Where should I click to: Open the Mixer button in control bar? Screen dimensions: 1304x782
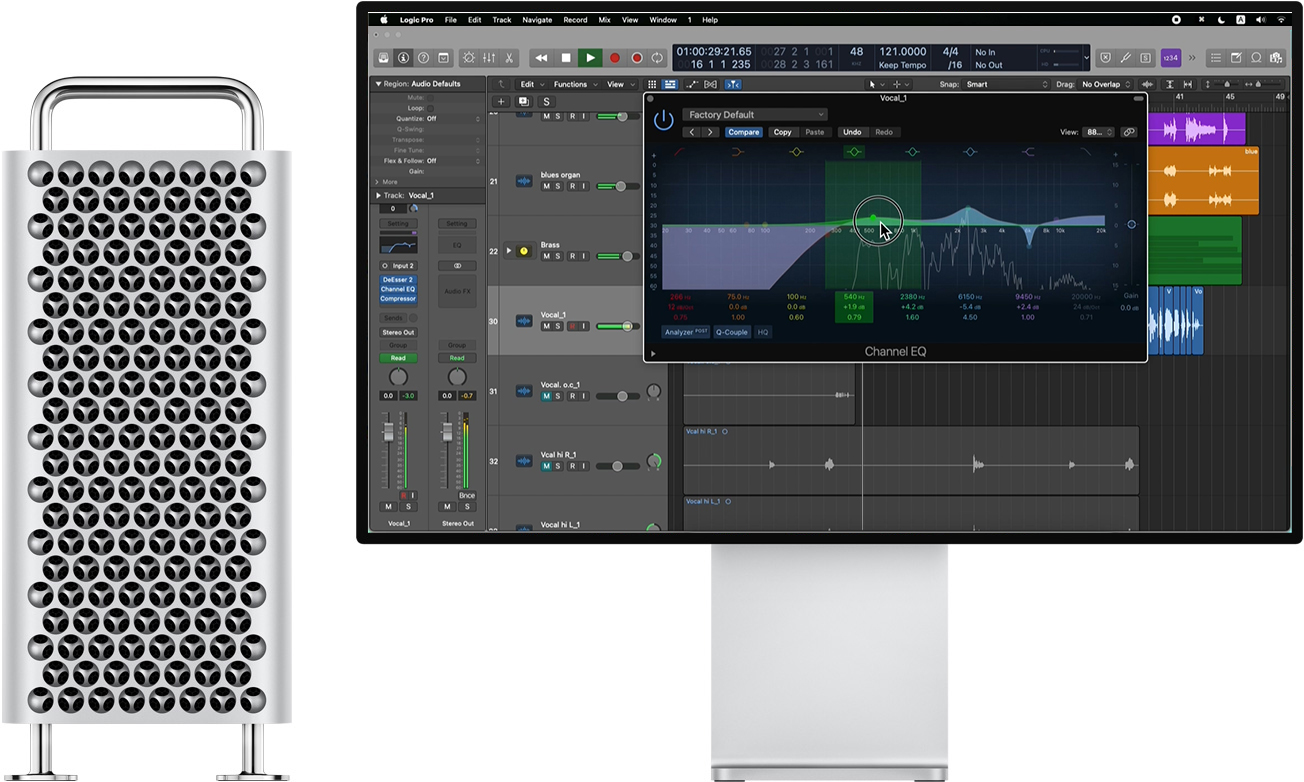[x=489, y=58]
